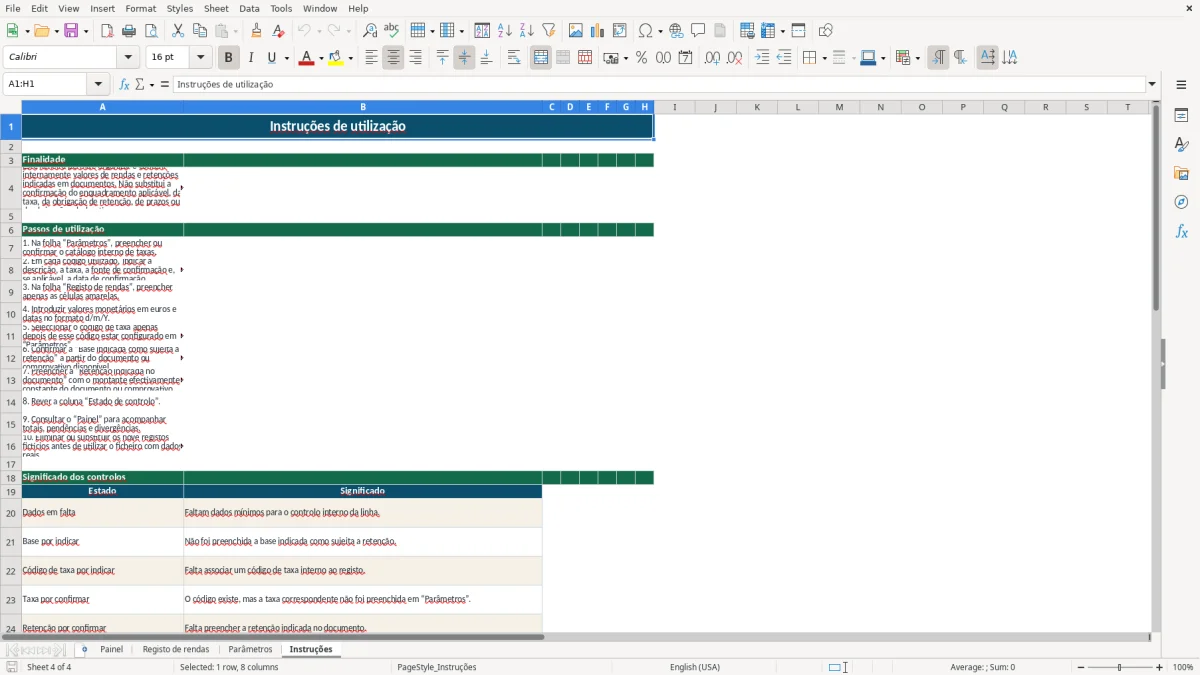Sort ascending A to Z
The width and height of the screenshot is (1200, 675).
click(505, 31)
